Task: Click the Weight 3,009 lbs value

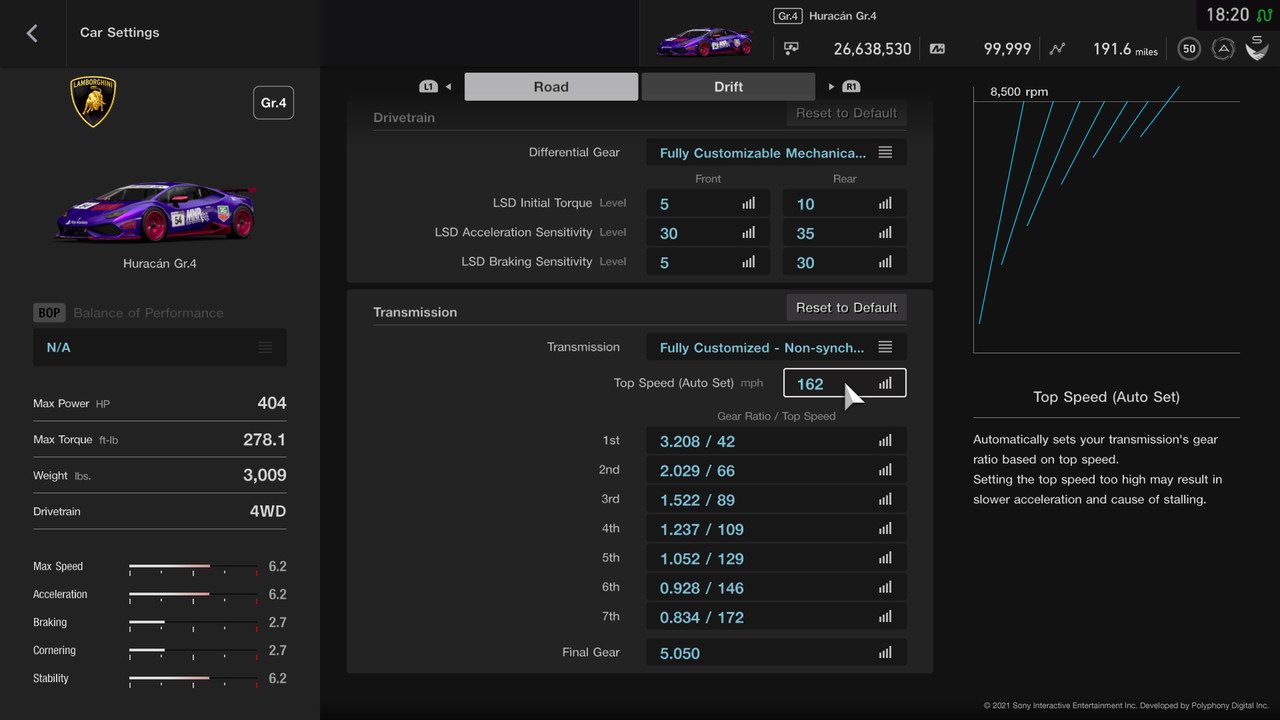Action: pos(265,475)
